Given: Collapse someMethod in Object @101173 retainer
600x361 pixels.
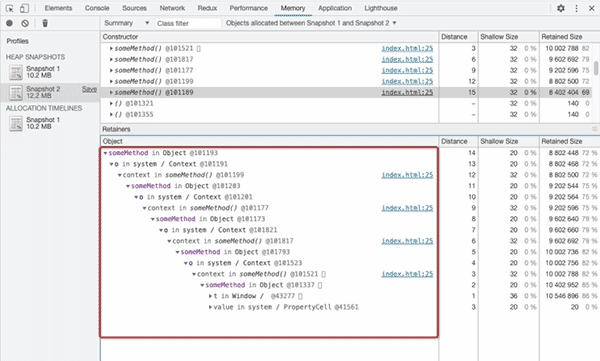Looking at the screenshot, I should click(x=152, y=219).
